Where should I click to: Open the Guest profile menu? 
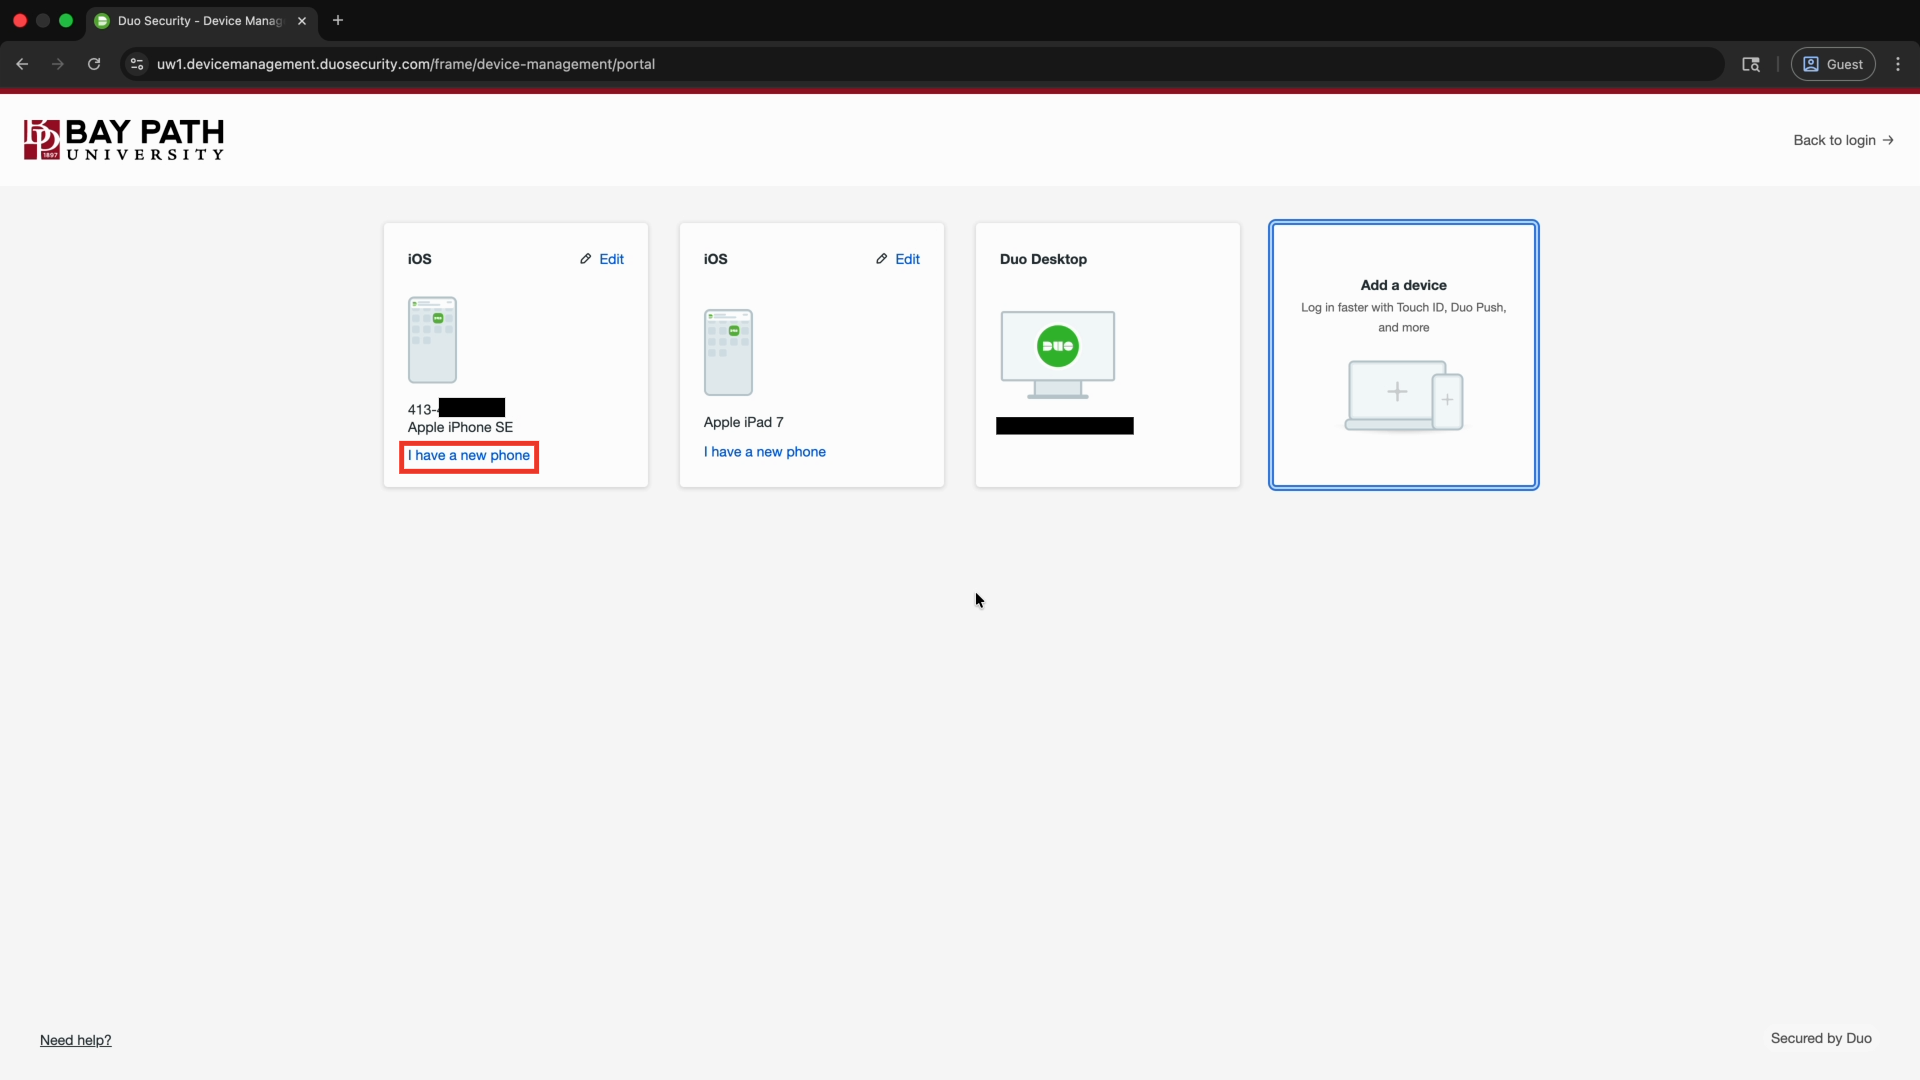(1833, 64)
